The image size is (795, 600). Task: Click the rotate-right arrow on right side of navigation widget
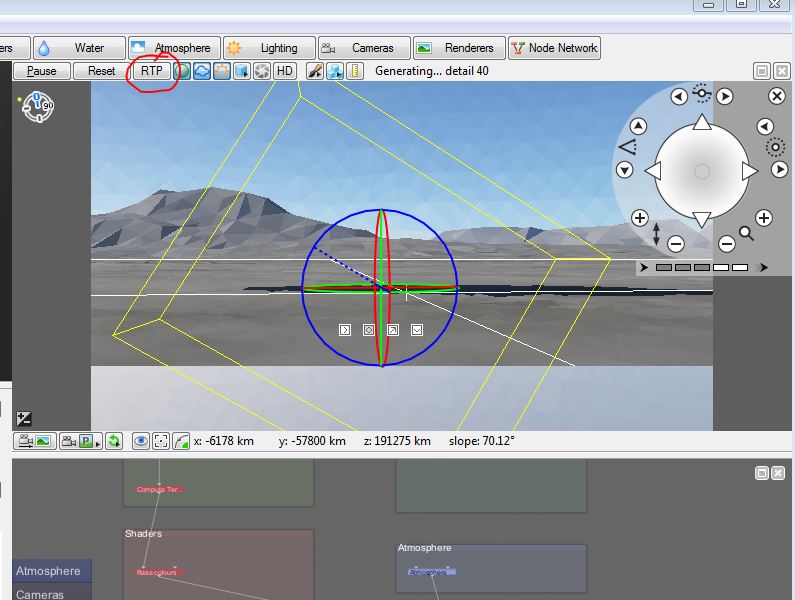(x=780, y=169)
